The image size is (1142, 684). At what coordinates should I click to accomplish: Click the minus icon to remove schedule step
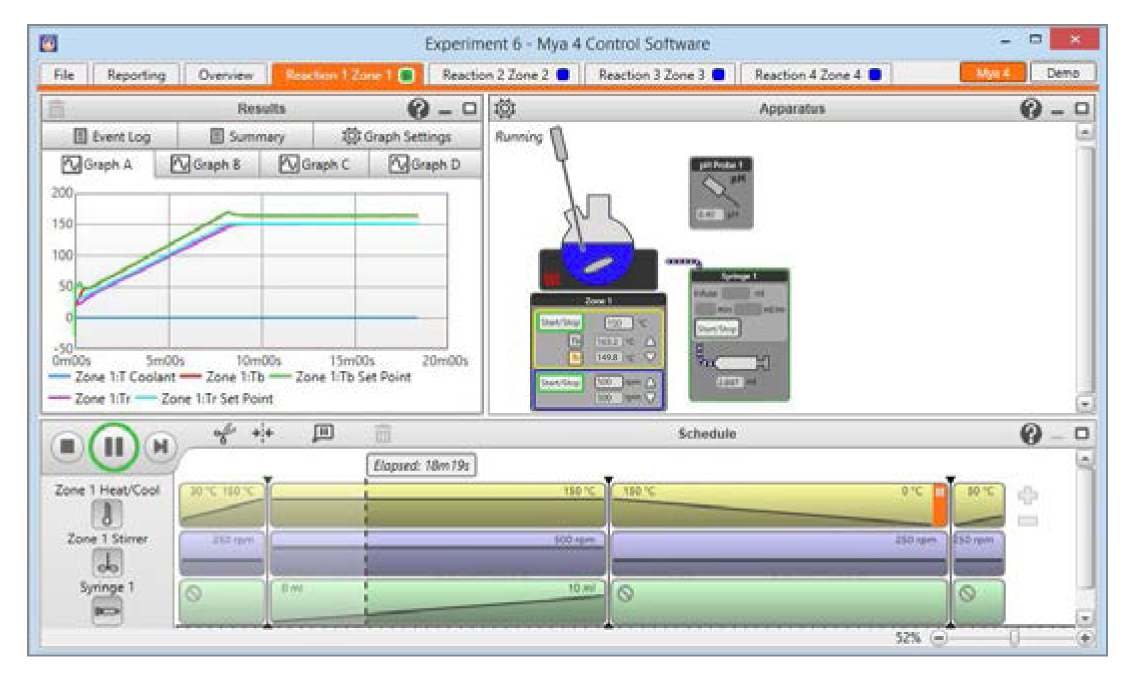tap(1028, 521)
